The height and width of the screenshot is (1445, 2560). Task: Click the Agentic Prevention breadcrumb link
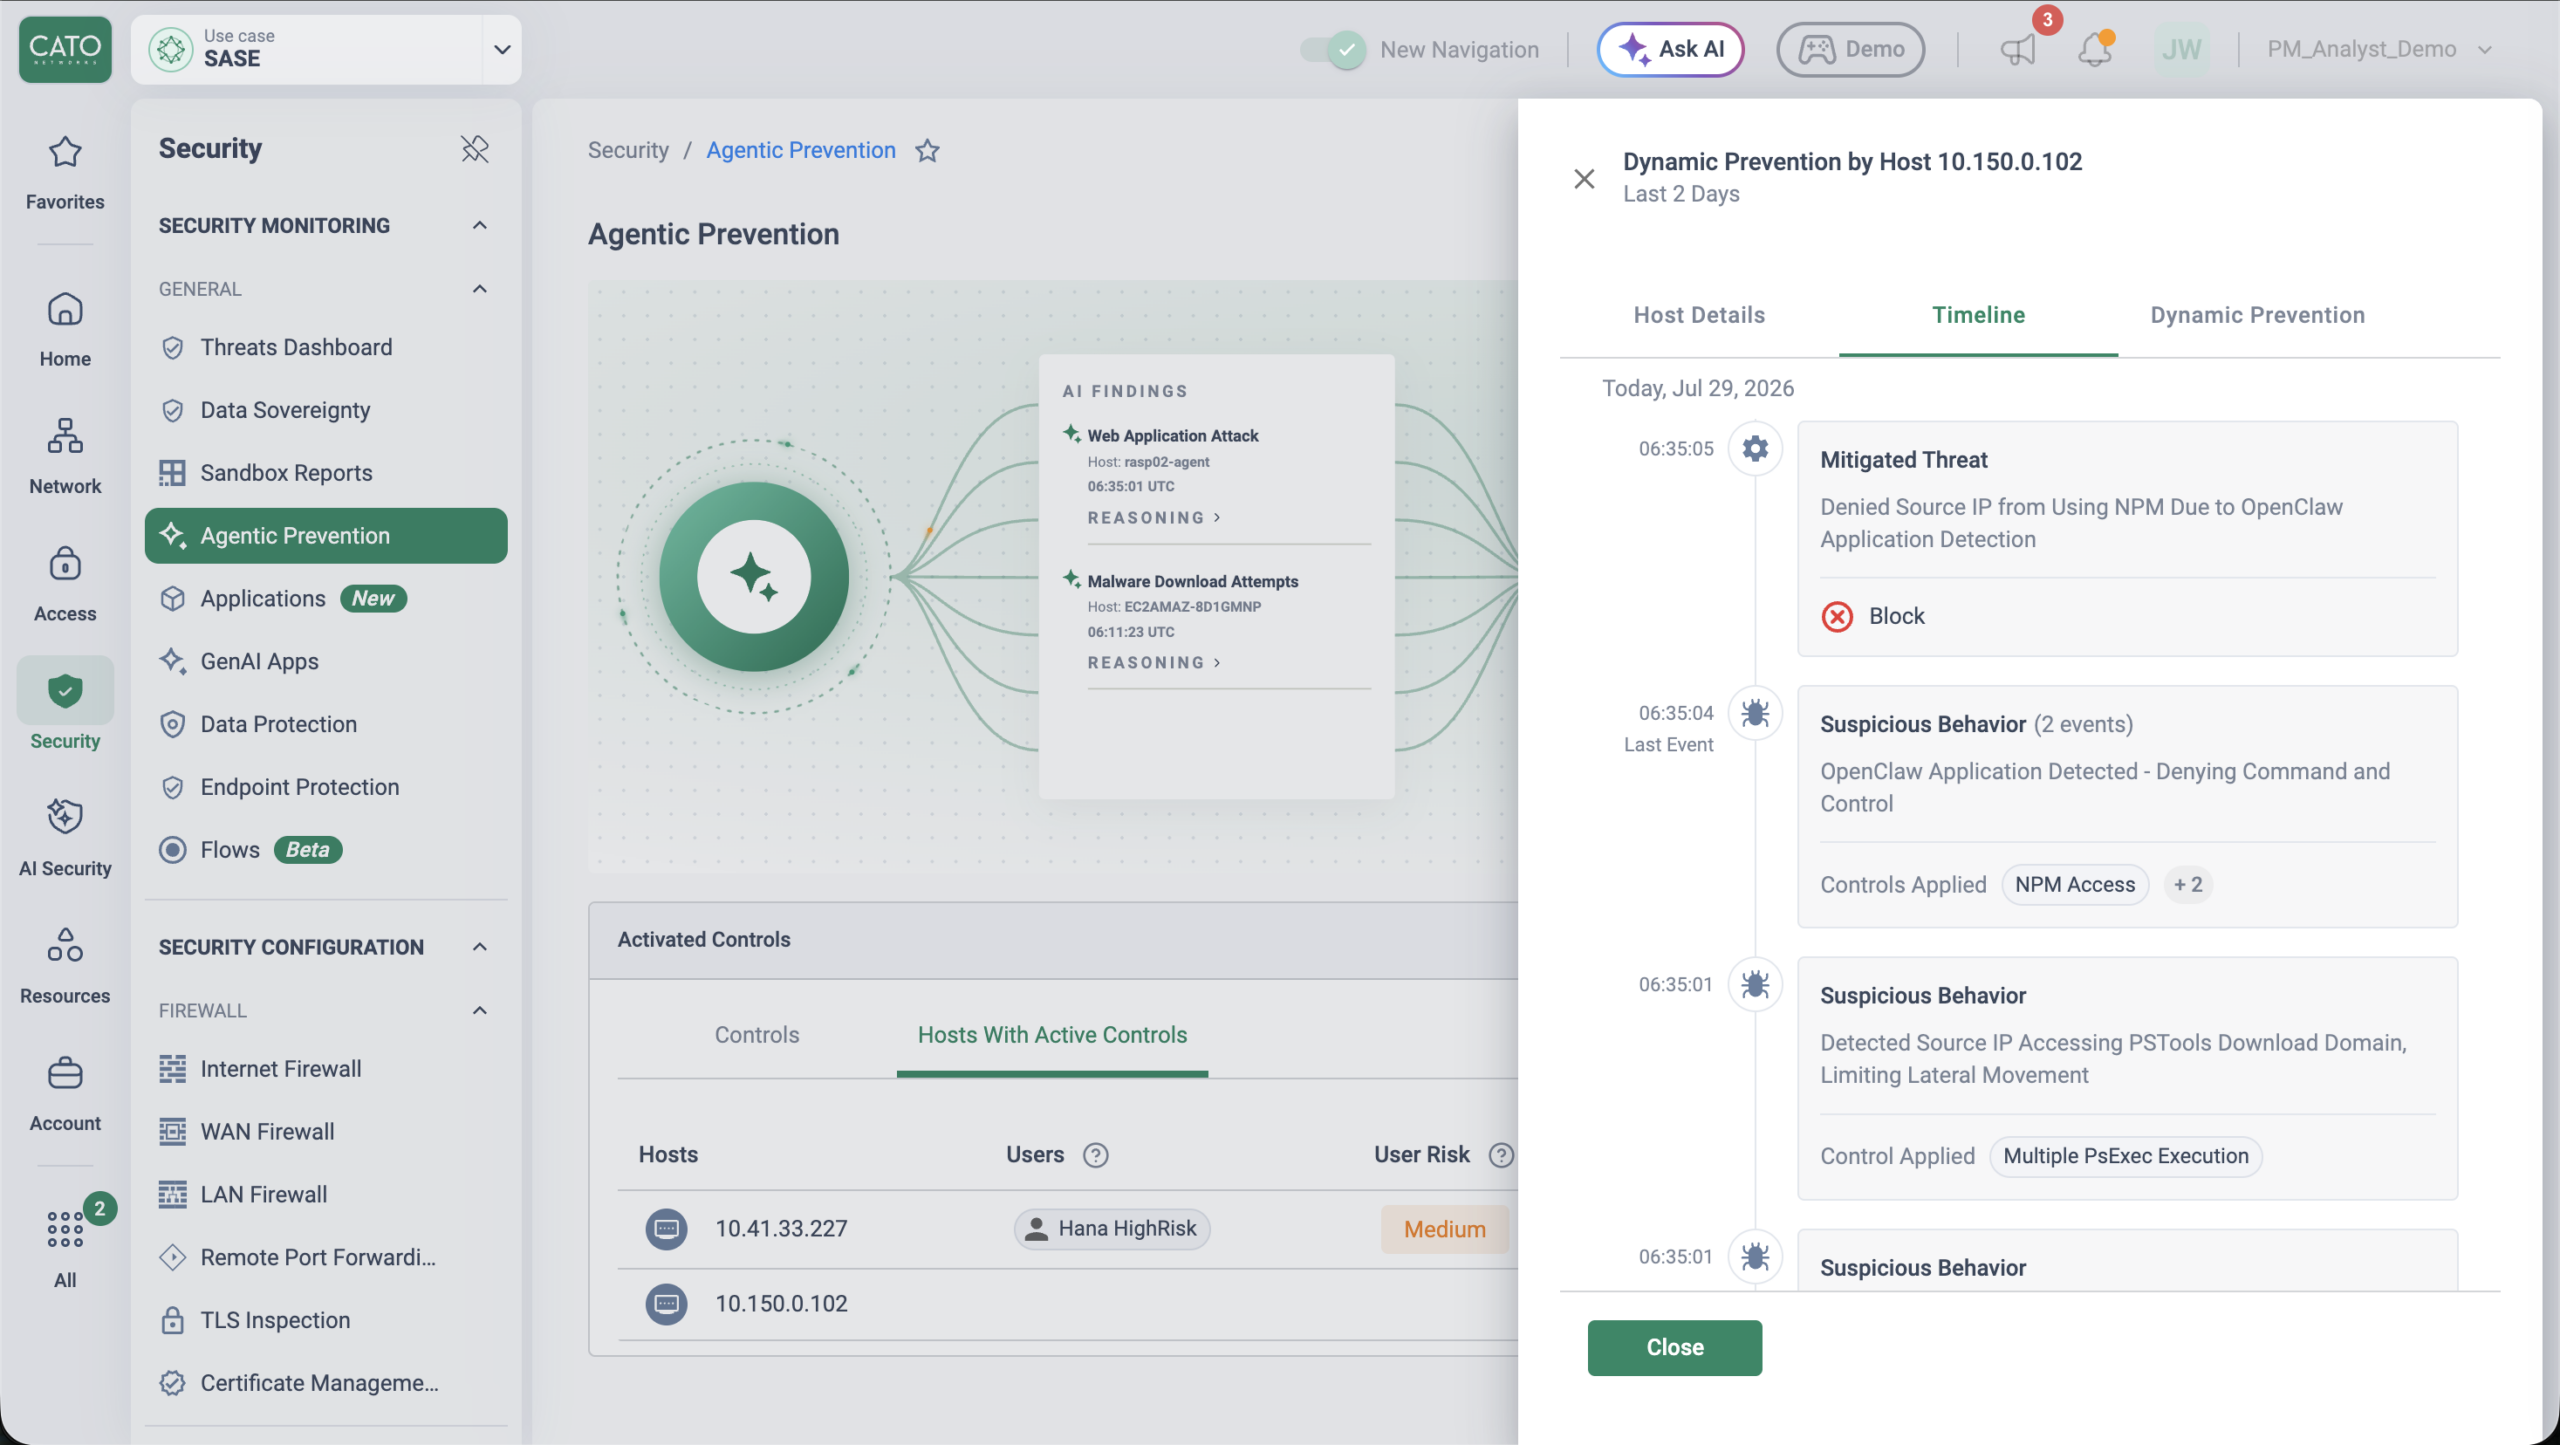[x=800, y=150]
